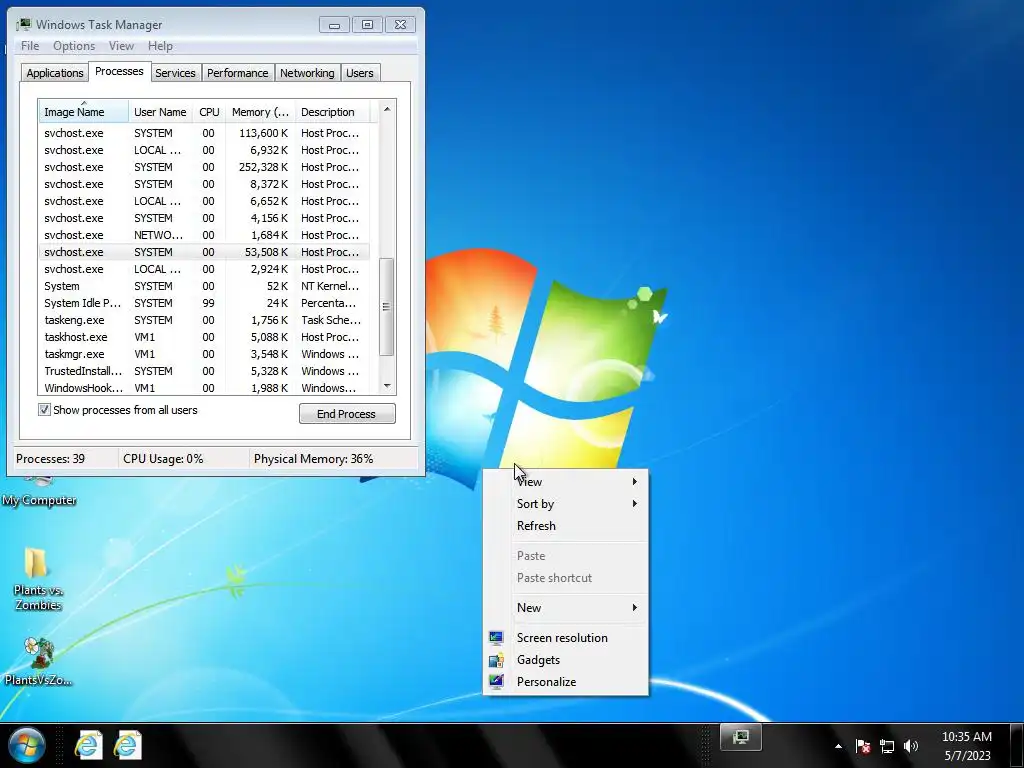Open the network tray icon
Image resolution: width=1024 pixels, height=768 pixels.
click(x=887, y=746)
